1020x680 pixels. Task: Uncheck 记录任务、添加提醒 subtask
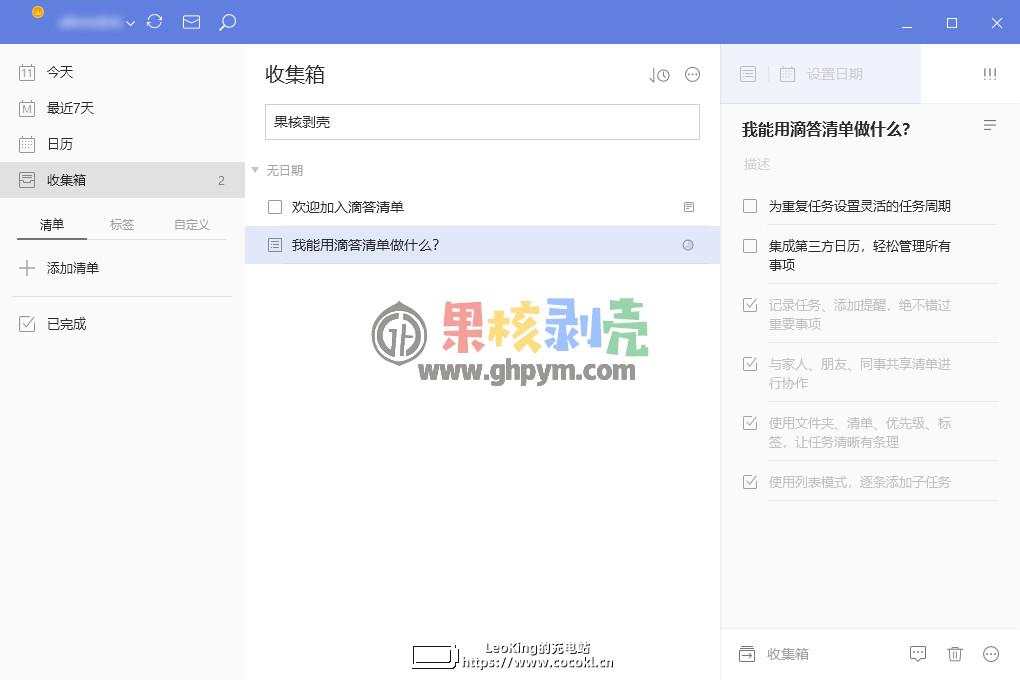click(x=750, y=305)
